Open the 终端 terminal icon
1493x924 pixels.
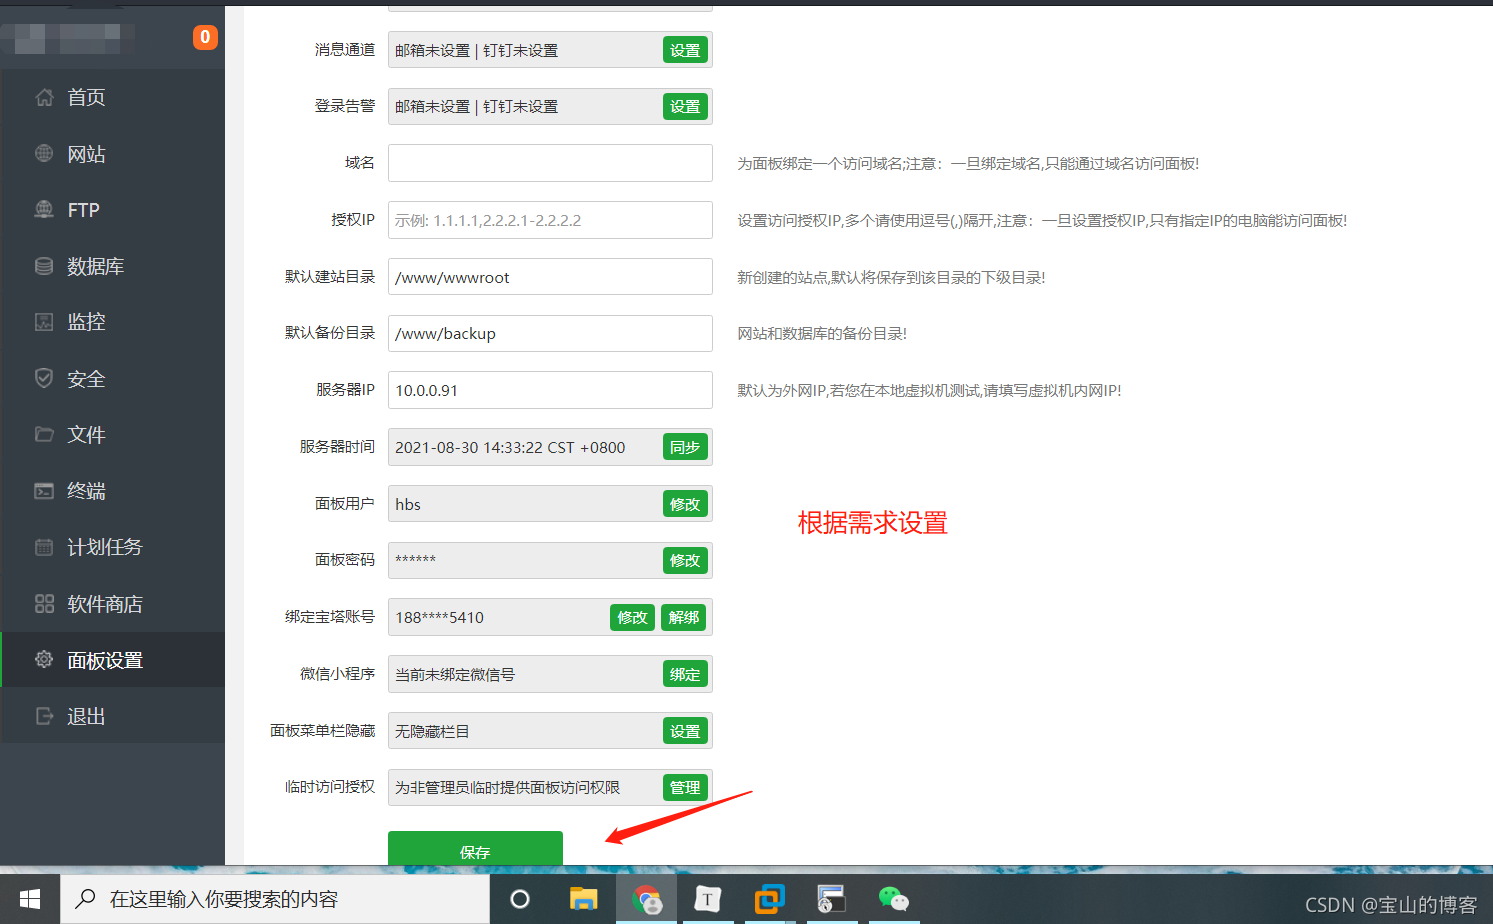44,491
